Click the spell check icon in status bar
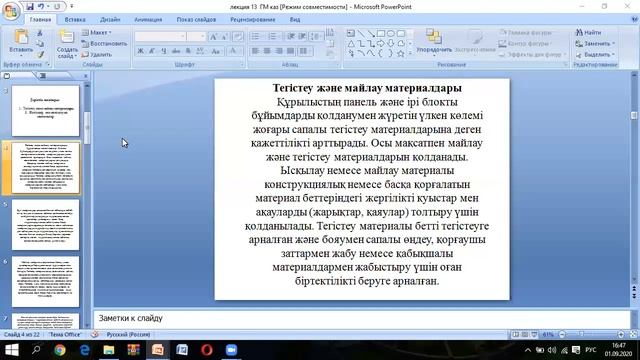 point(95,334)
